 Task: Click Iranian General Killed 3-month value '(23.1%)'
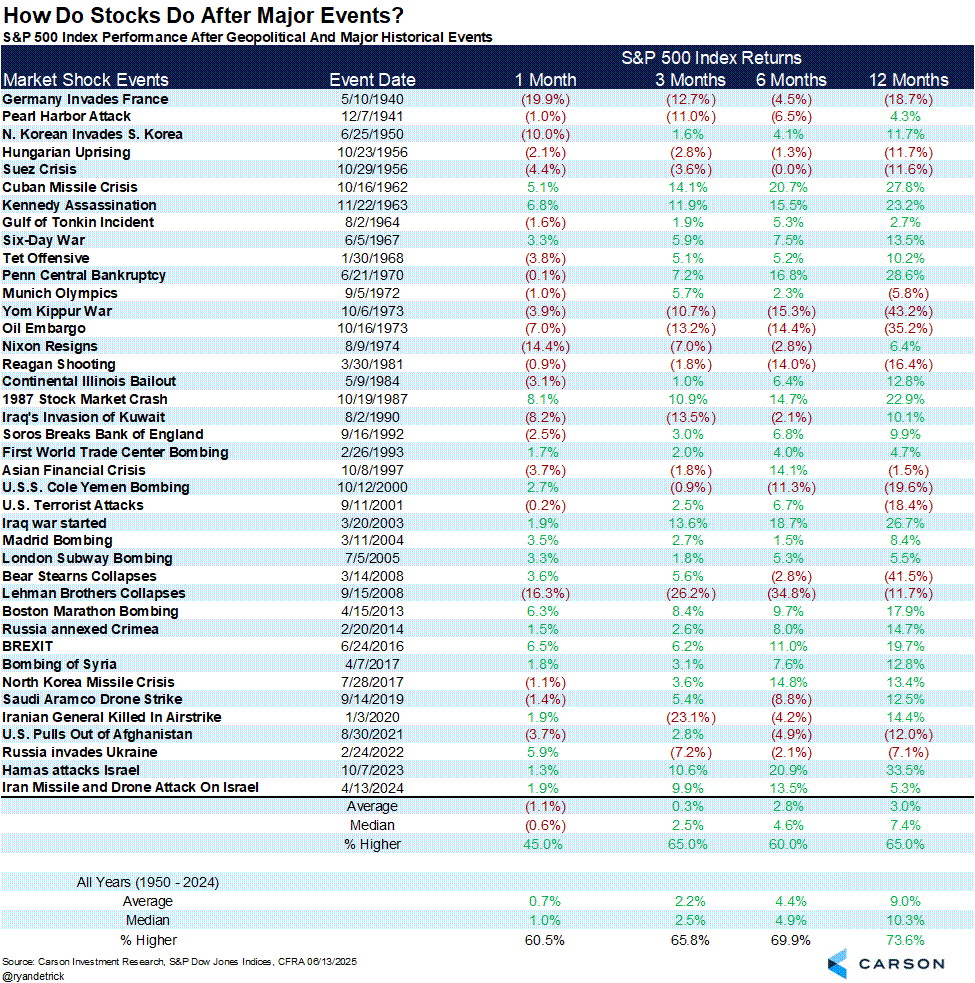point(690,717)
